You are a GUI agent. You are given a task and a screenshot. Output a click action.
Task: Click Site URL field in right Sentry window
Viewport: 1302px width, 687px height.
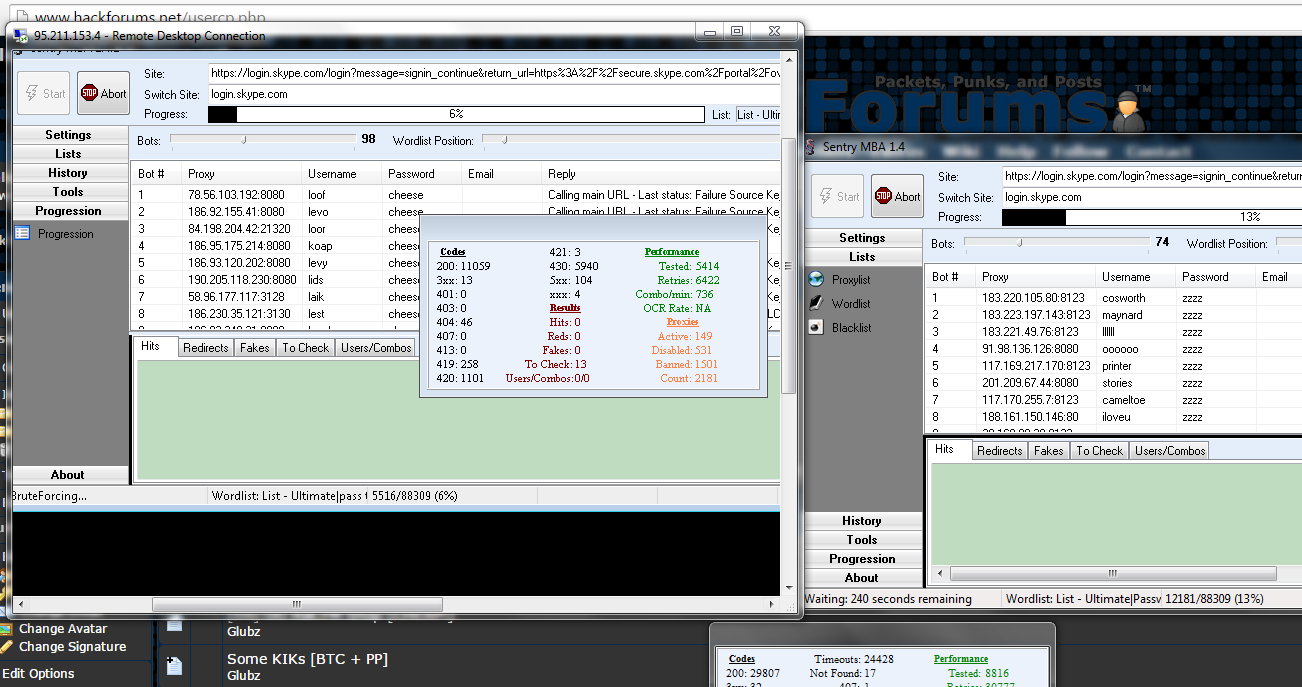[x=1152, y=176]
